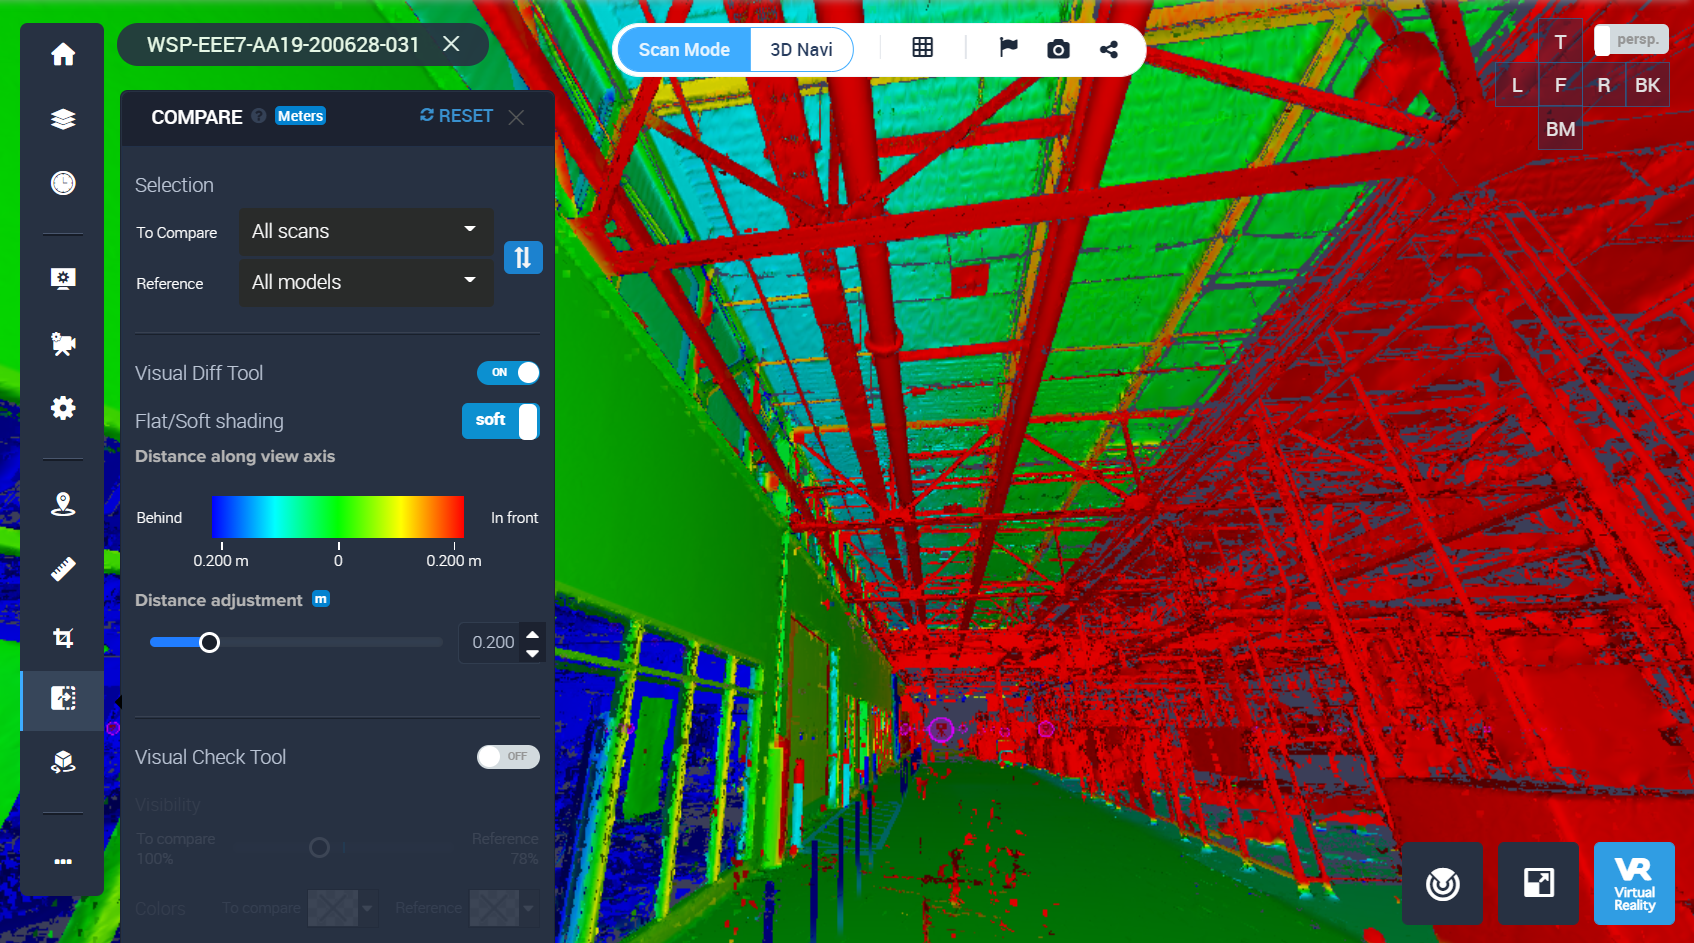Add a flag annotation marker
The image size is (1694, 943).
[1008, 48]
